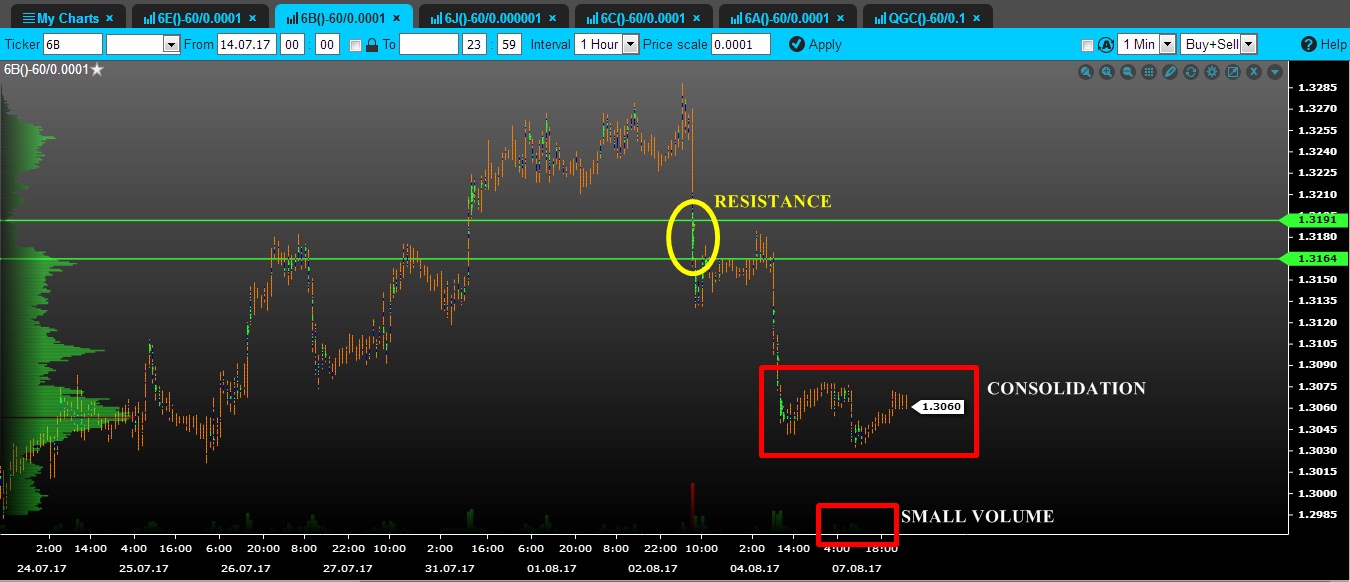The height and width of the screenshot is (582, 1350).
Task: Reset chart zoom with the crossed magnifier icon
Action: point(1086,72)
